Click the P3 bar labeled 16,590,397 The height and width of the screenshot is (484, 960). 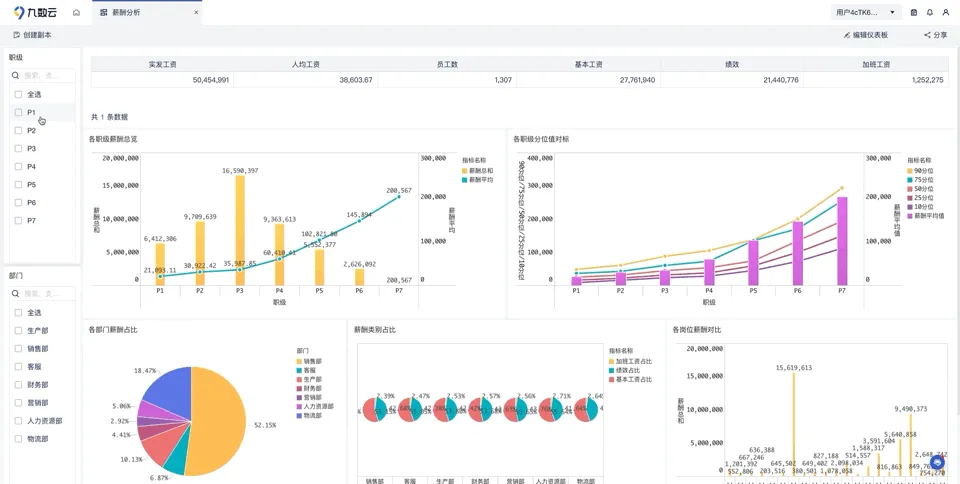[240, 231]
